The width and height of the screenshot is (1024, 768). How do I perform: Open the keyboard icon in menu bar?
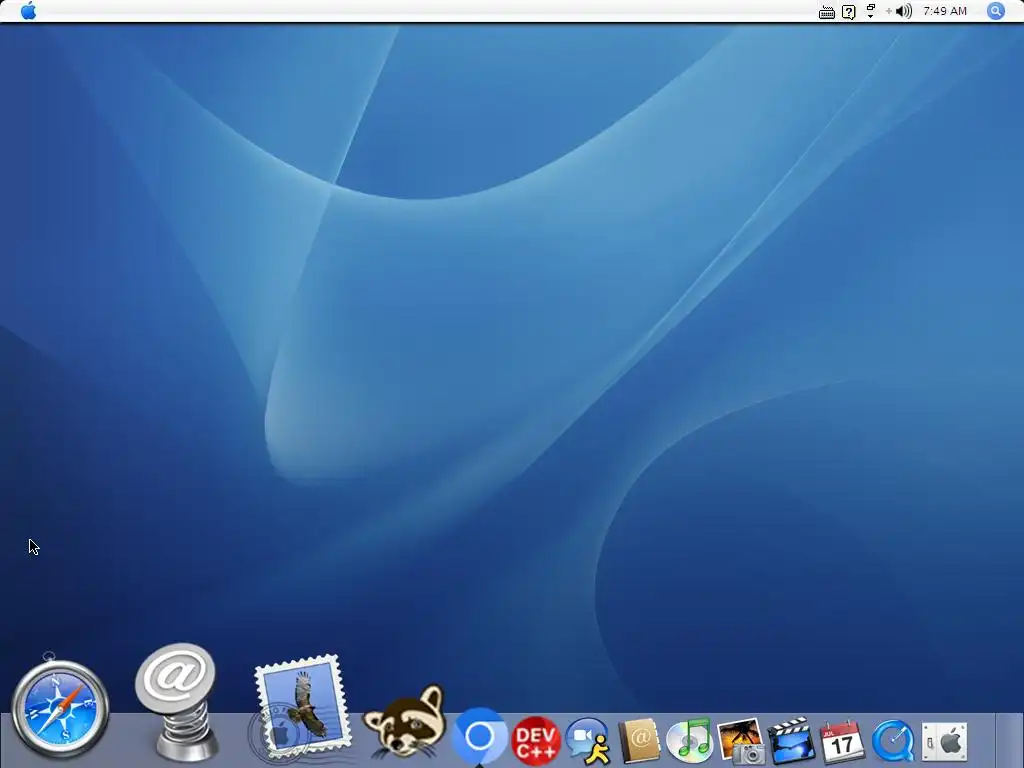(x=827, y=12)
